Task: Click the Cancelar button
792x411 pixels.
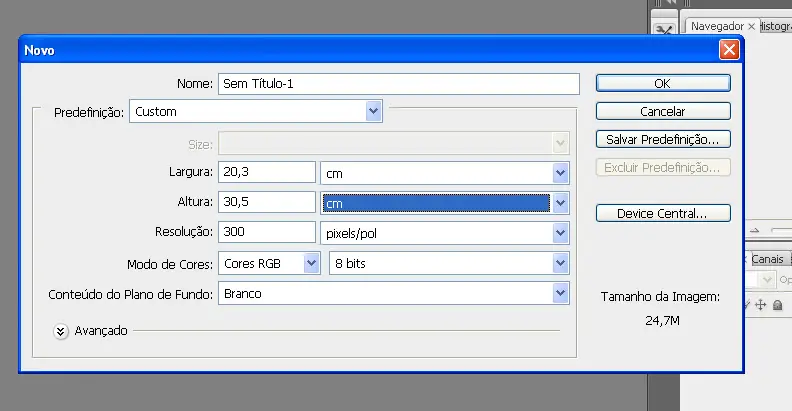Action: pos(662,112)
